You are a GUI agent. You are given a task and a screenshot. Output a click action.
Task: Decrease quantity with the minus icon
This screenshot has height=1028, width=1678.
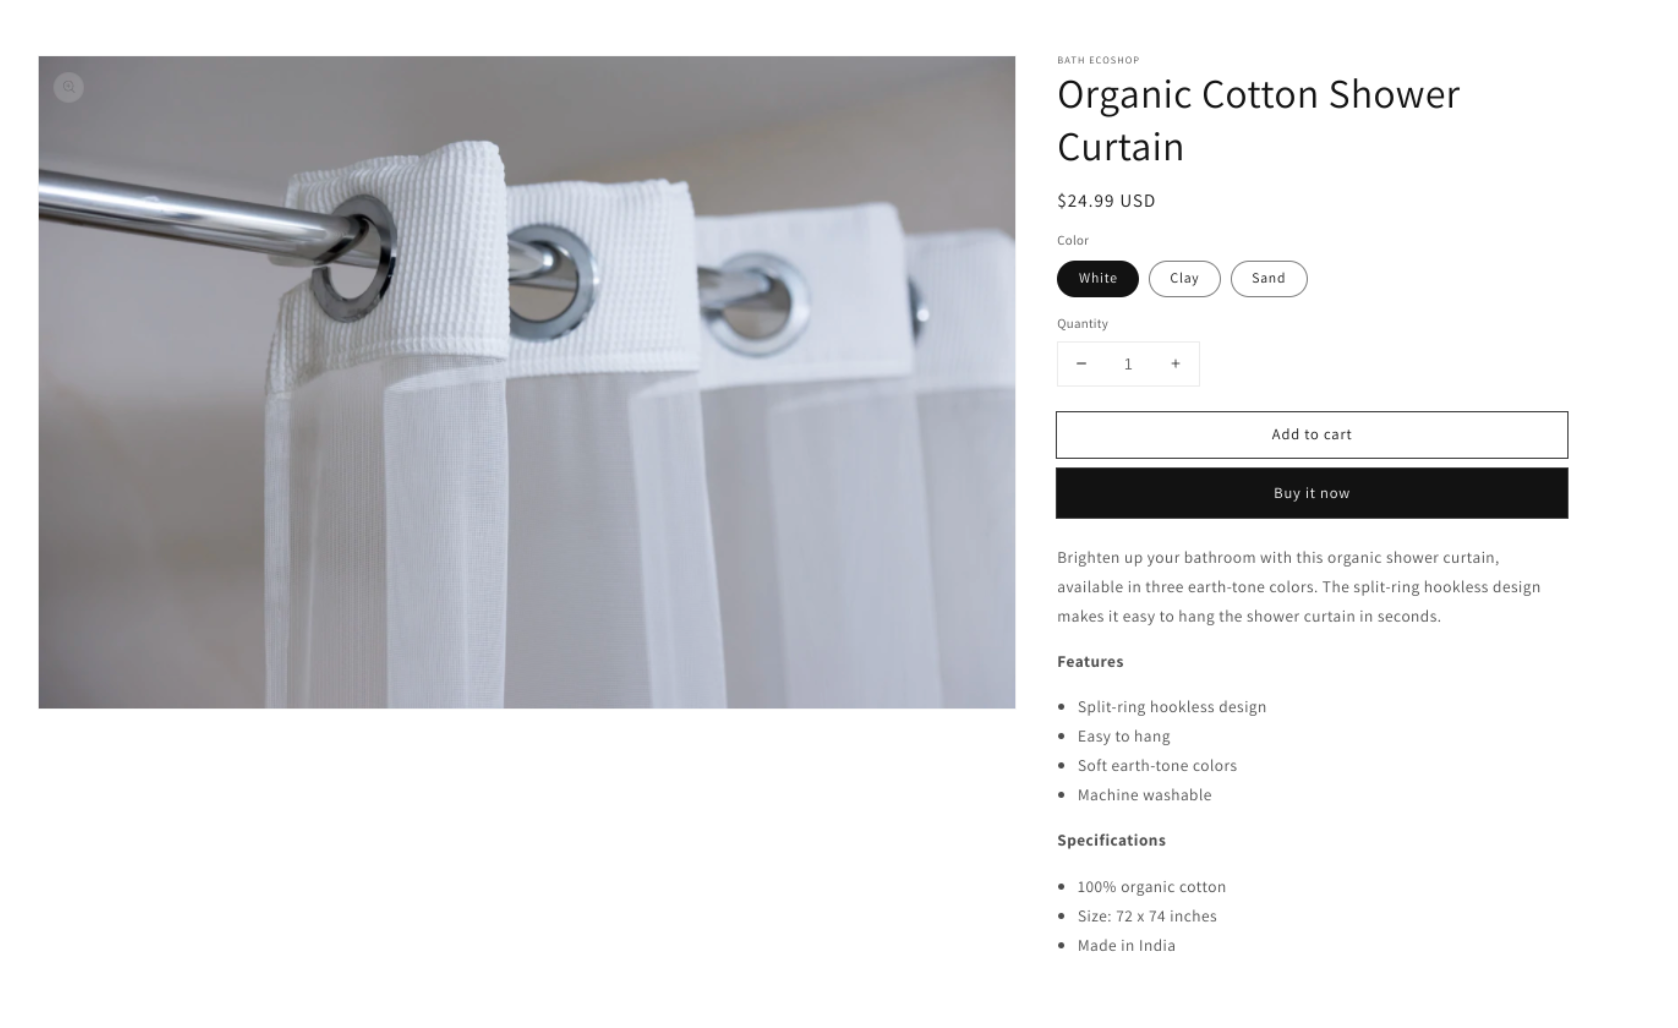click(x=1081, y=364)
